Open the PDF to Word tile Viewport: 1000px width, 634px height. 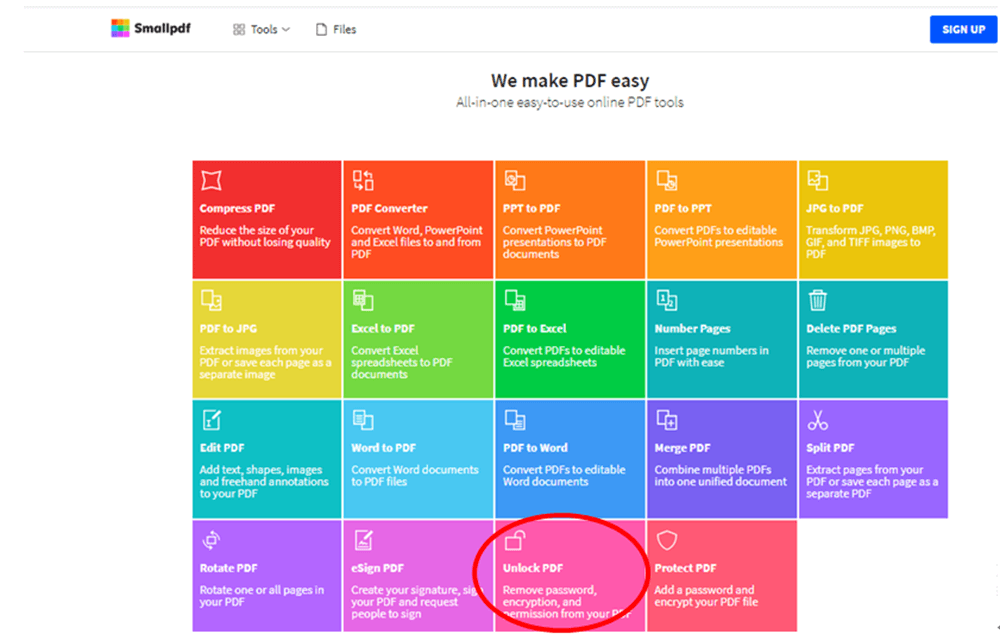coord(569,458)
